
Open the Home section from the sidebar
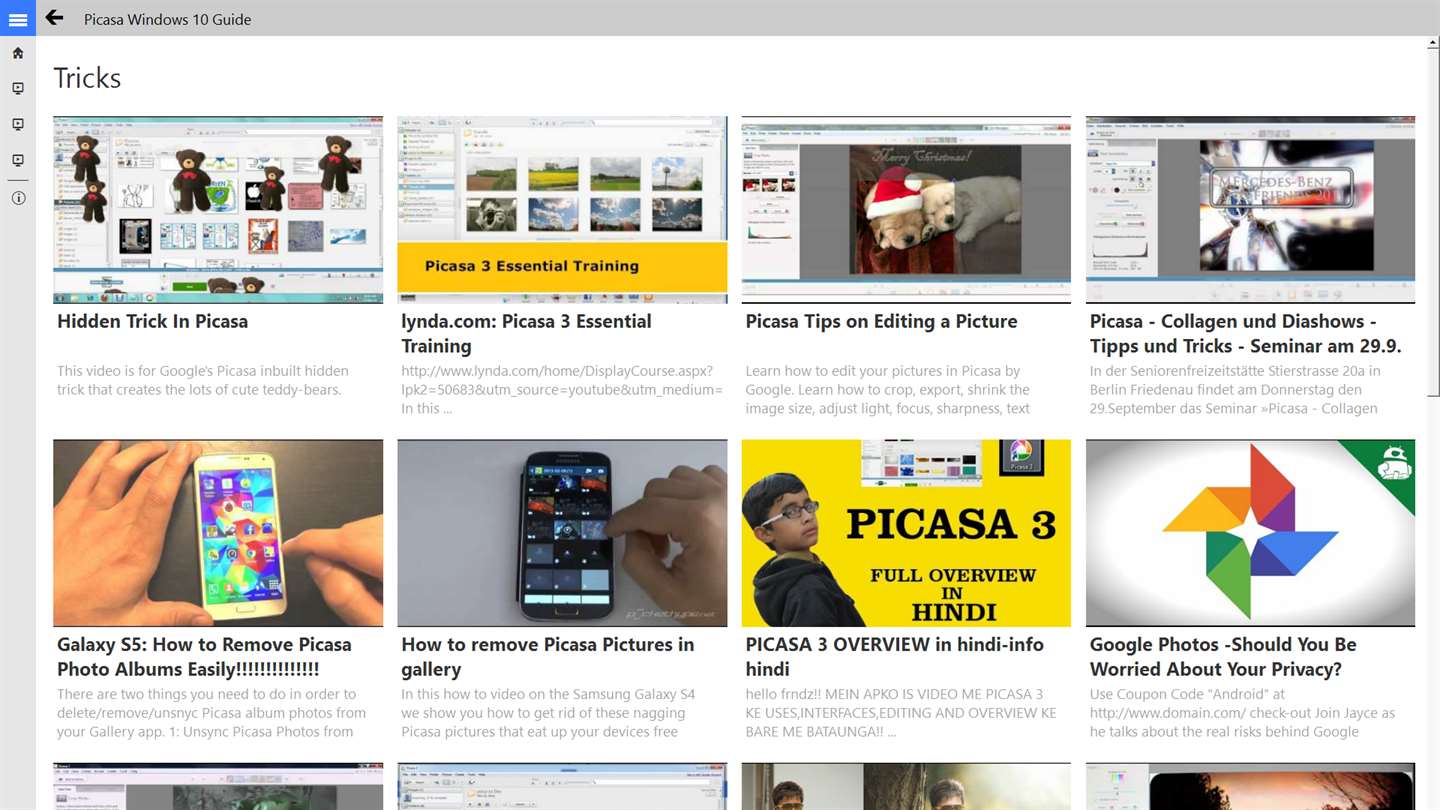(x=18, y=53)
